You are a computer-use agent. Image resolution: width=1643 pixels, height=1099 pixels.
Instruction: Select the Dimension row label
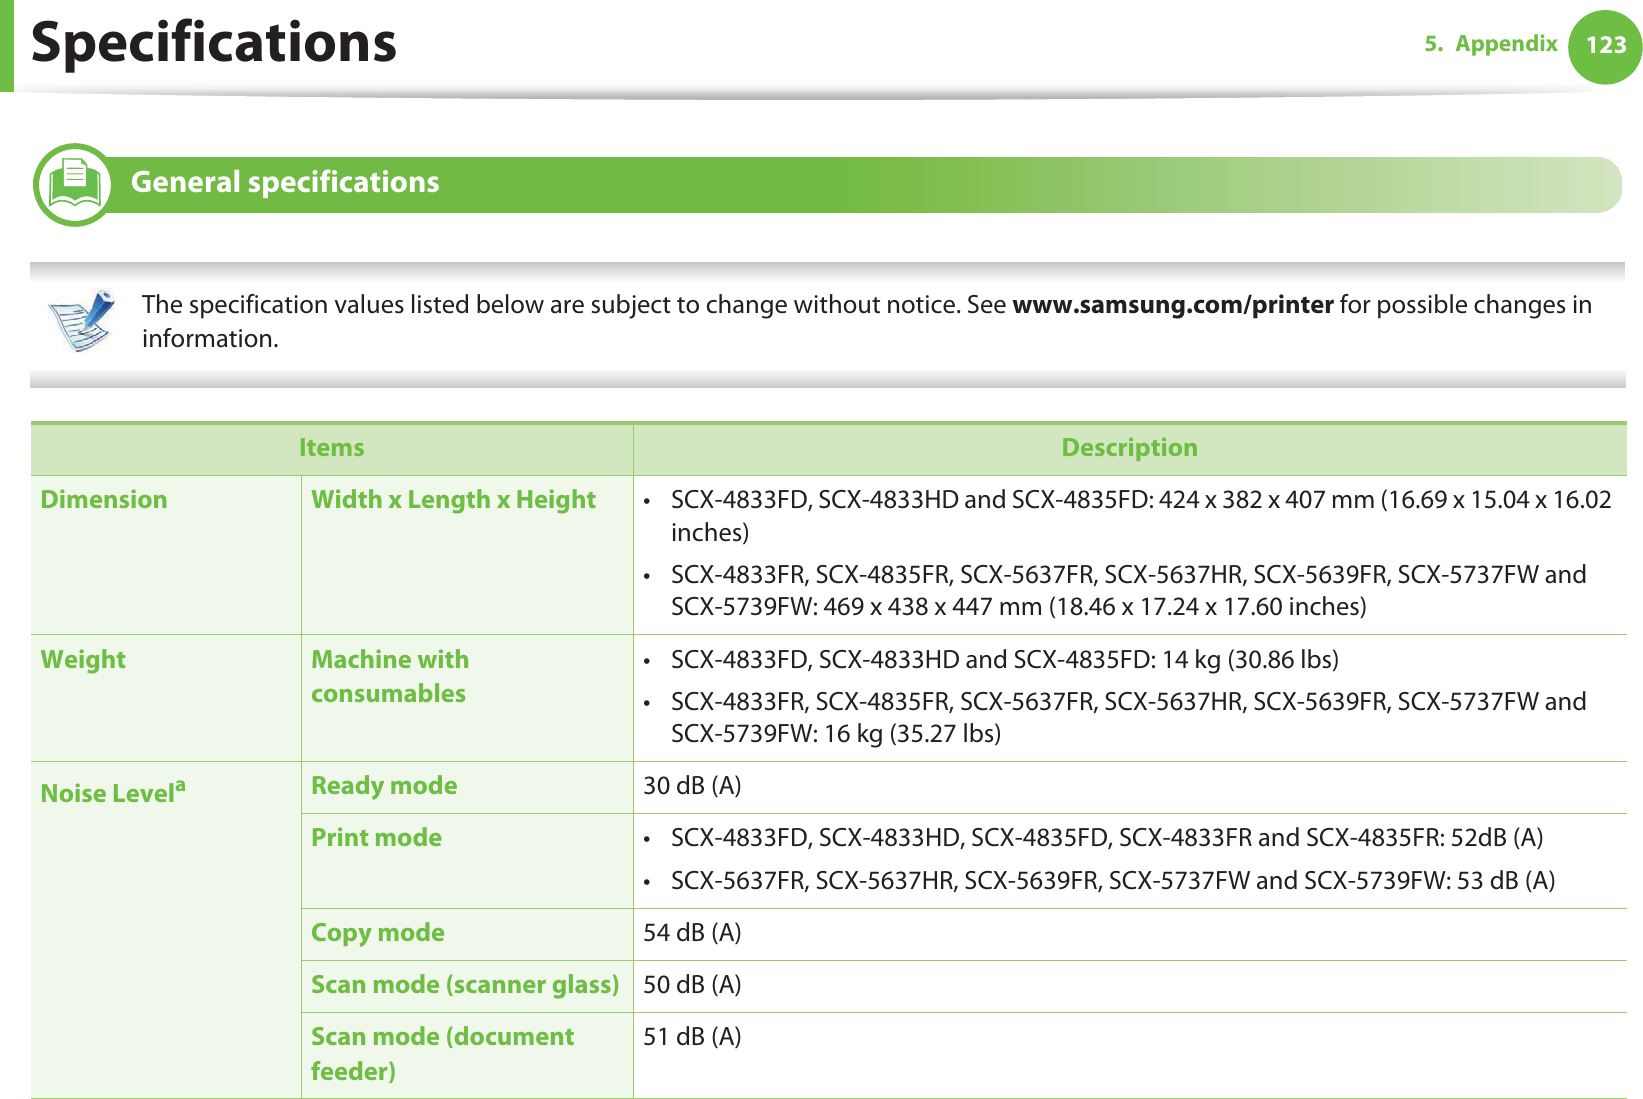tap(104, 500)
